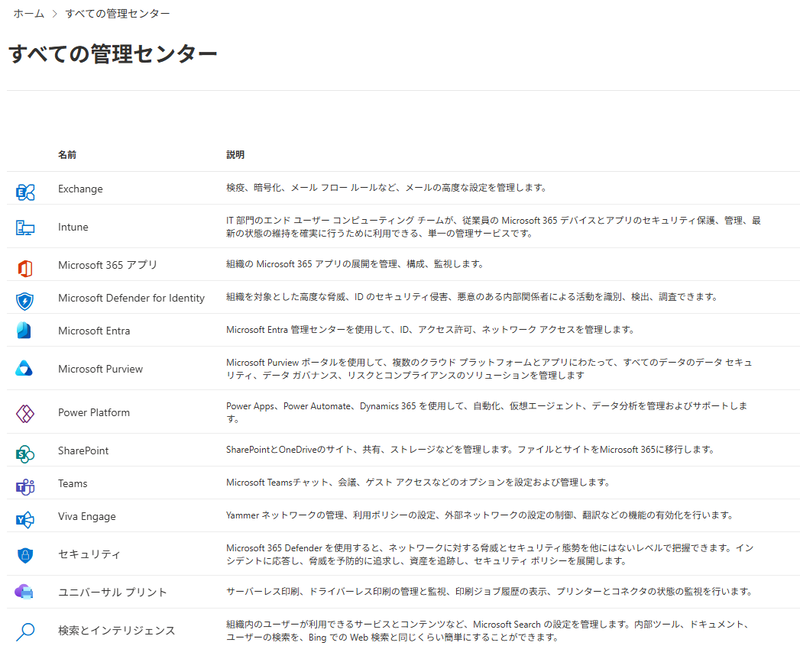Click the 説明 column header
The height and width of the screenshot is (649, 800).
[235, 155]
